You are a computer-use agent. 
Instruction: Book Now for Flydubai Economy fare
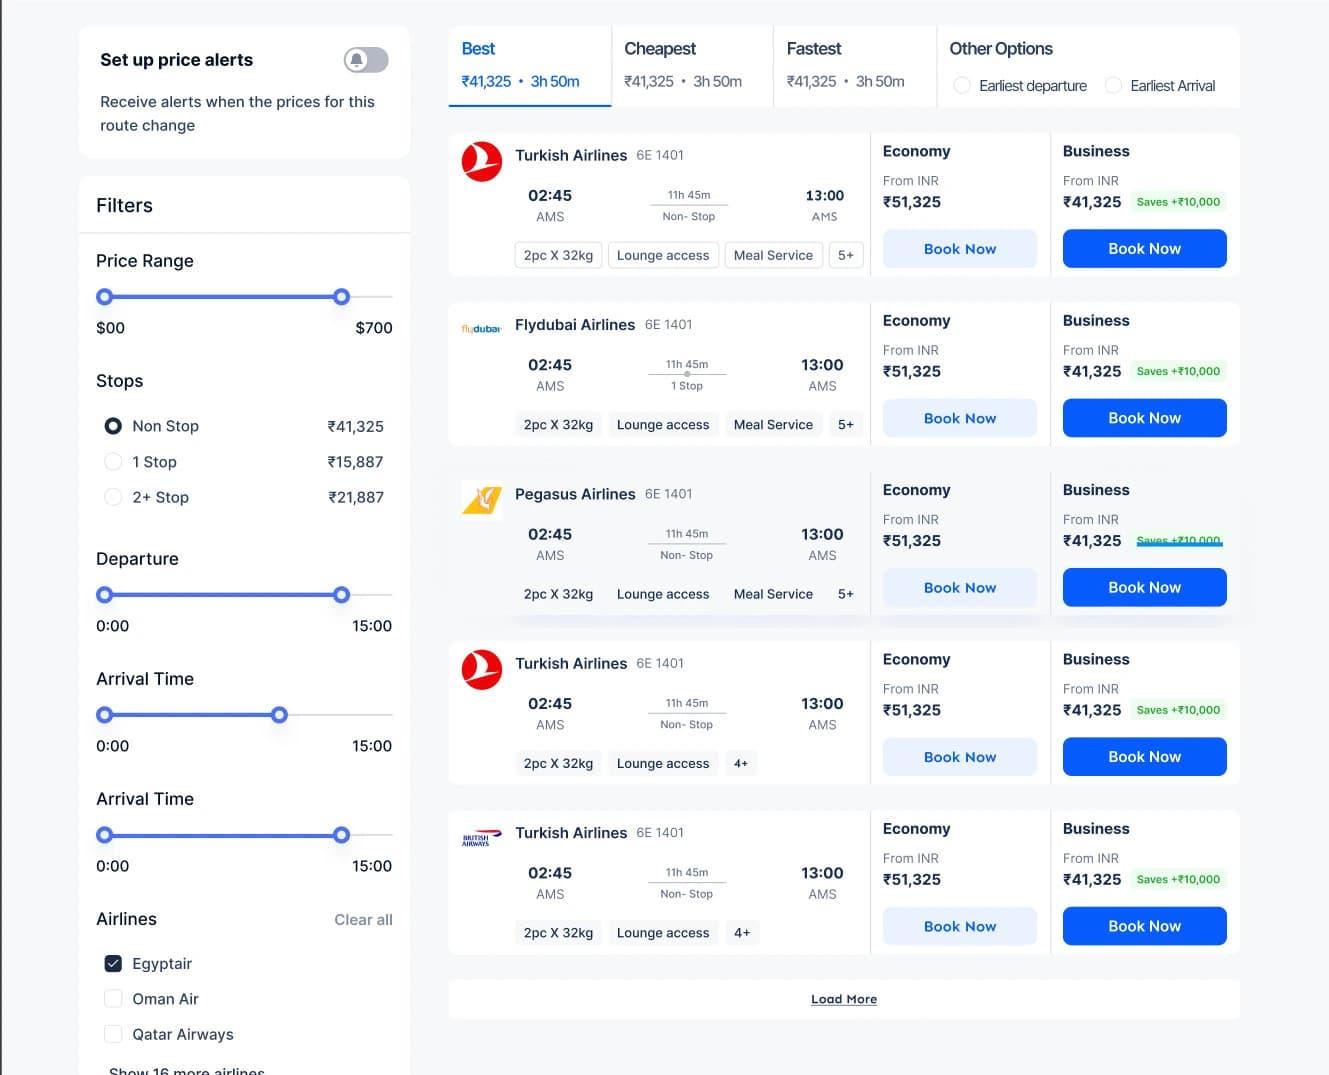(x=959, y=418)
